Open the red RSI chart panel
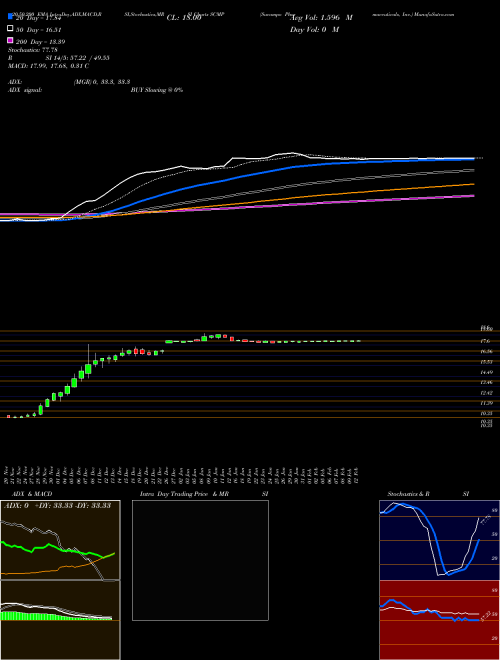Image resolution: width=500 pixels, height=660 pixels. click(x=439, y=620)
